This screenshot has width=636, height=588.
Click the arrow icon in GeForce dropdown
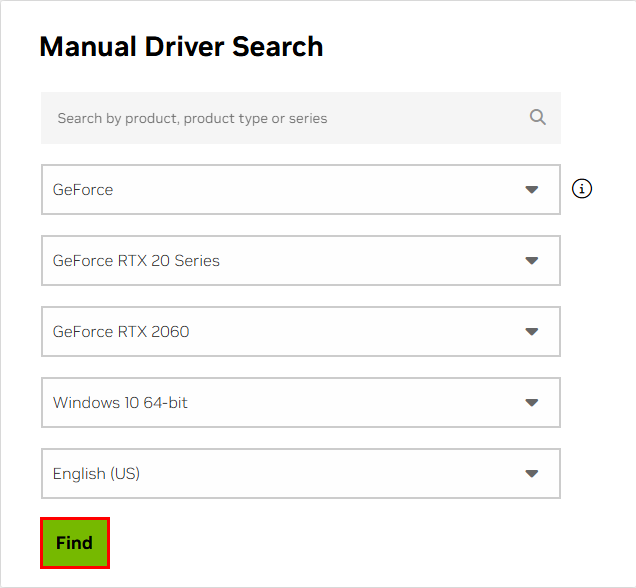pos(532,189)
